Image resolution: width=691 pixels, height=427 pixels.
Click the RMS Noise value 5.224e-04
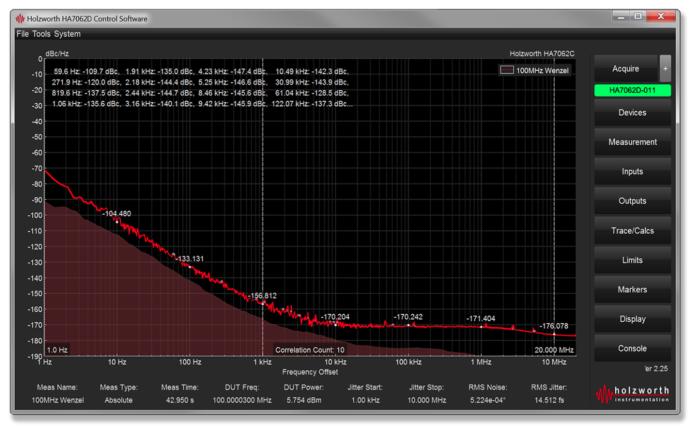[488, 401]
